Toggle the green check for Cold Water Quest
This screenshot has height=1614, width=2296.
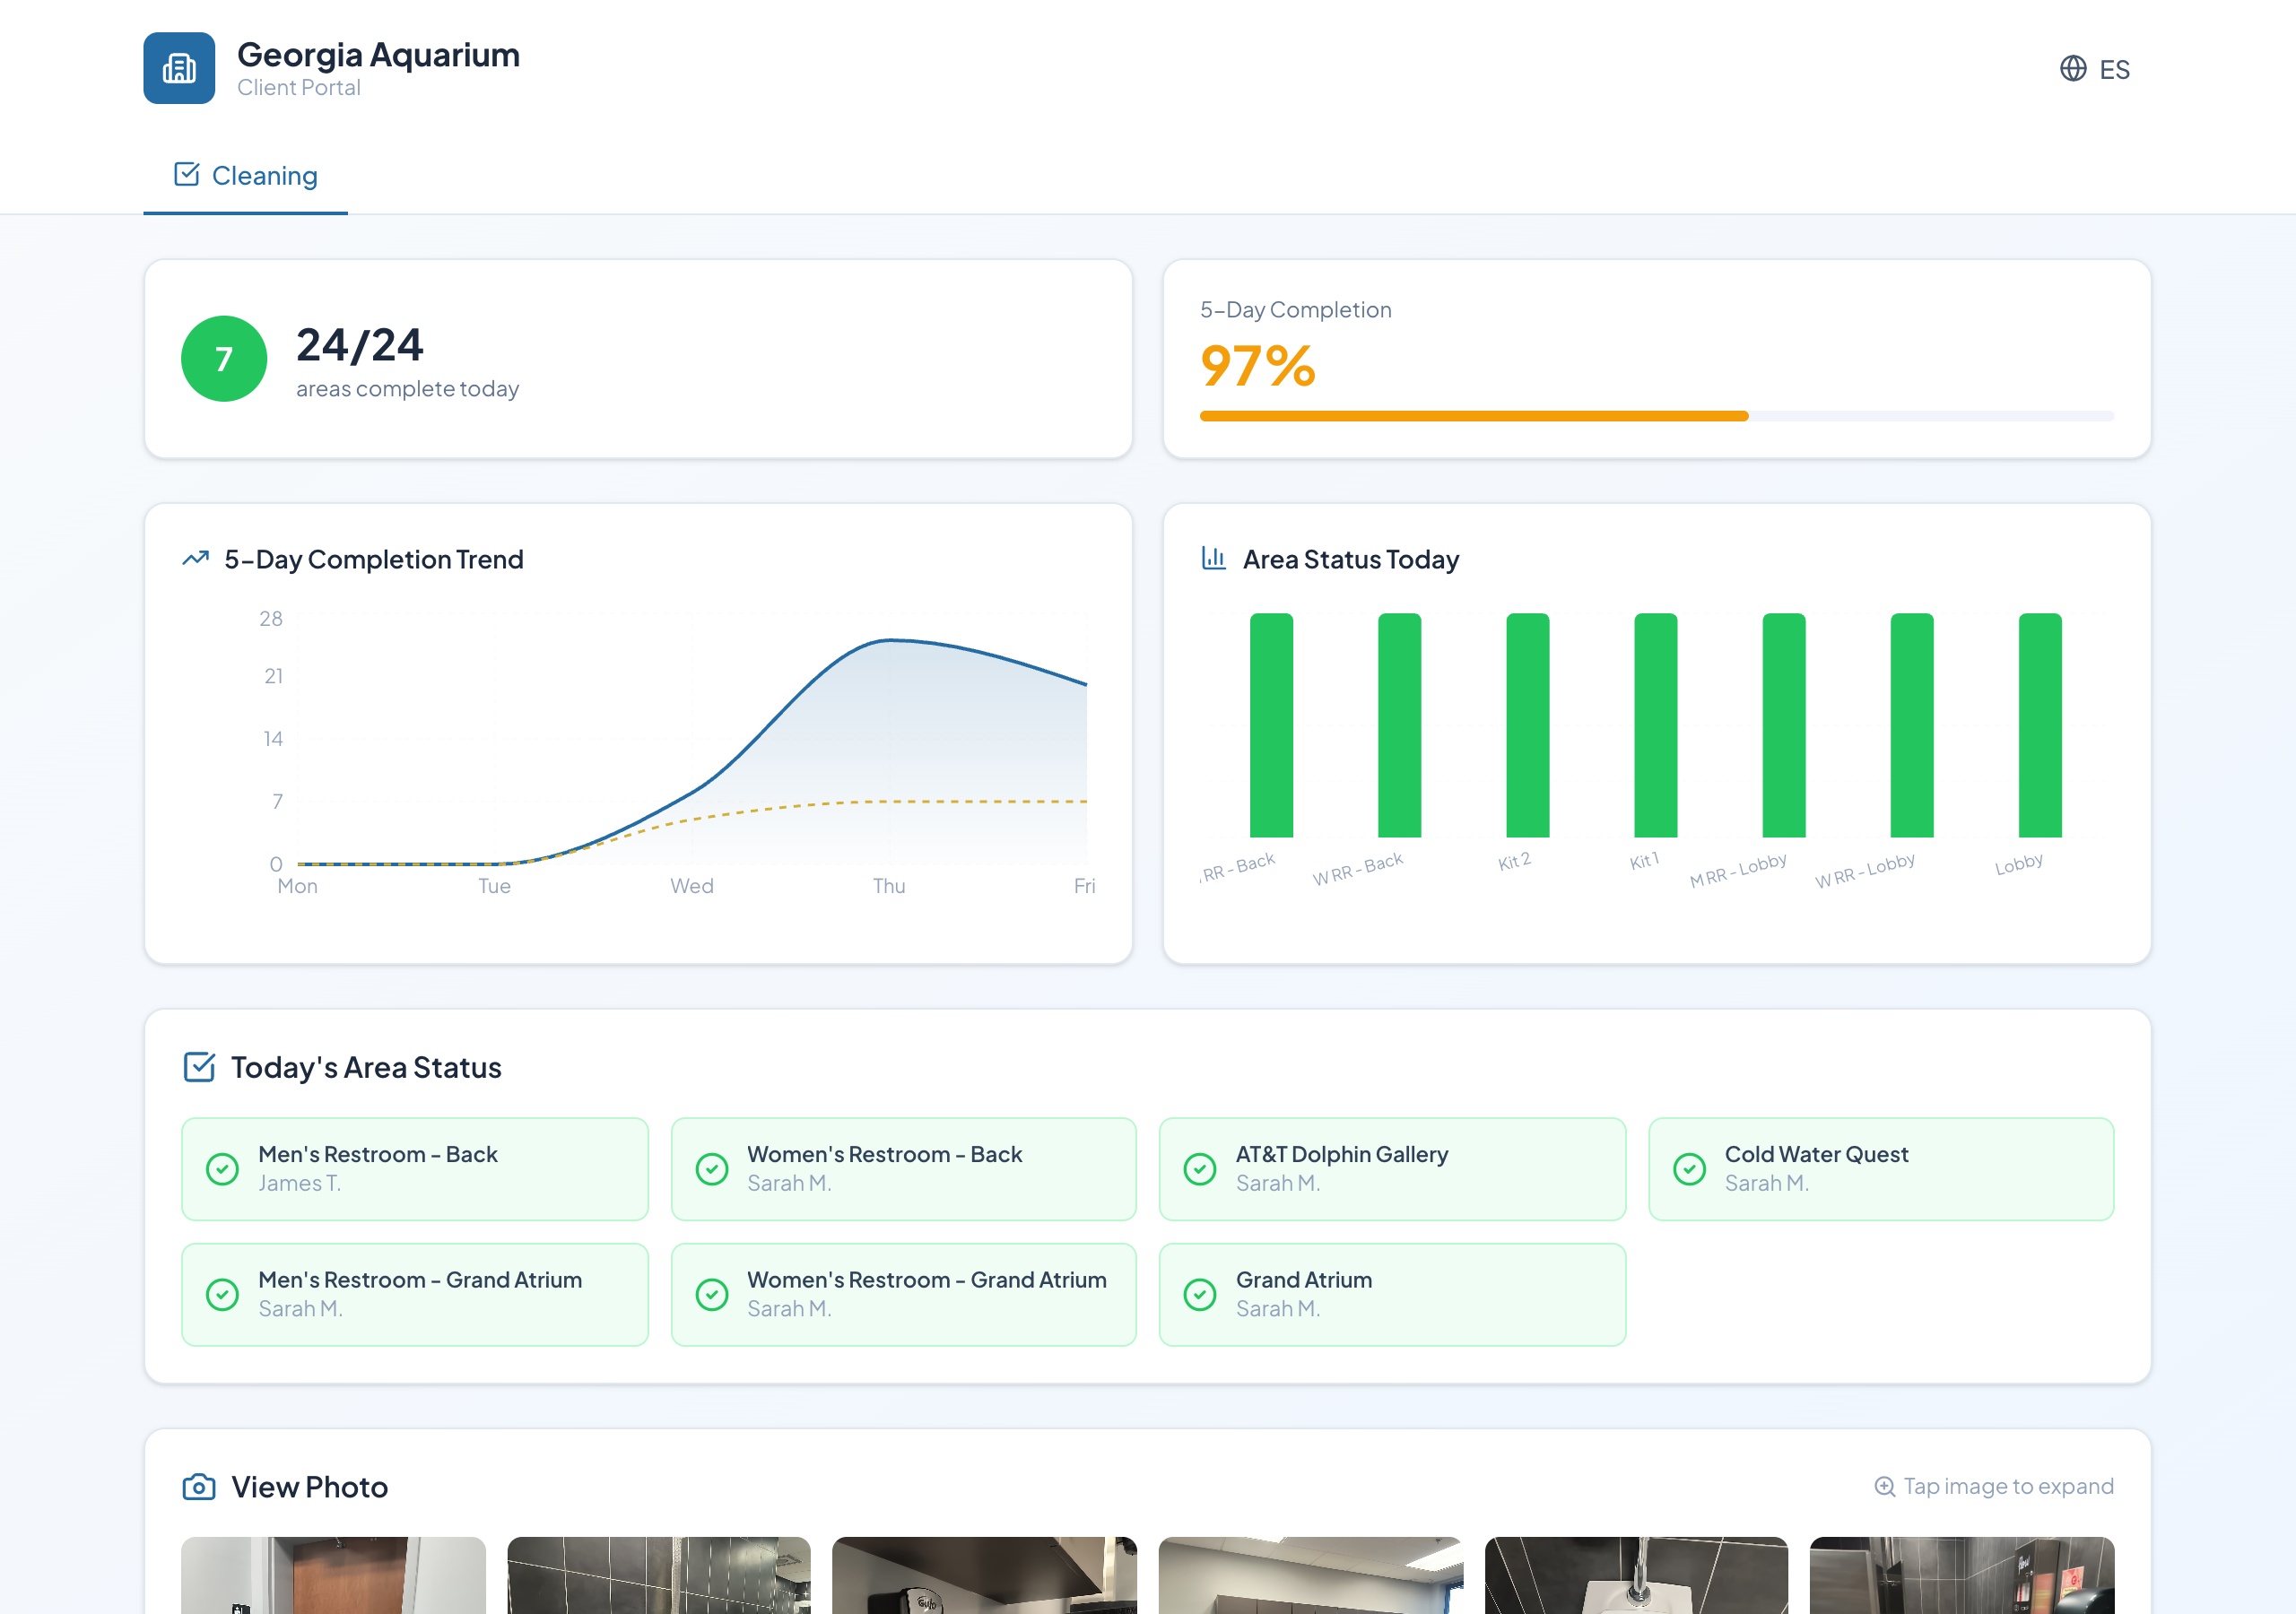coord(1689,1168)
